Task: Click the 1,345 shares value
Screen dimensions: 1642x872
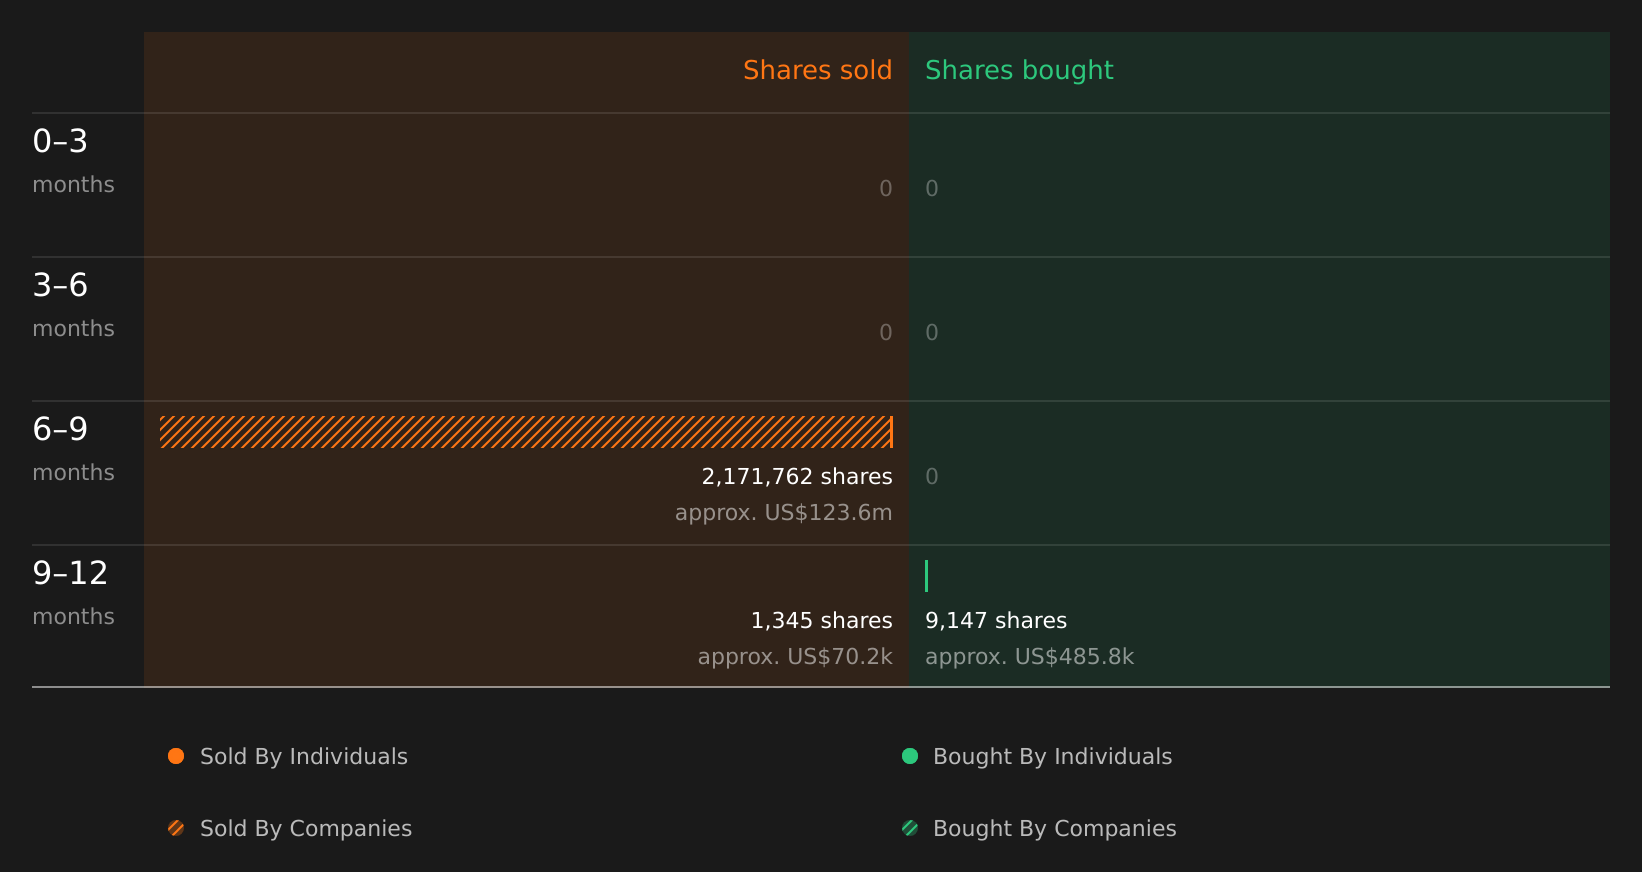Action: click(821, 621)
